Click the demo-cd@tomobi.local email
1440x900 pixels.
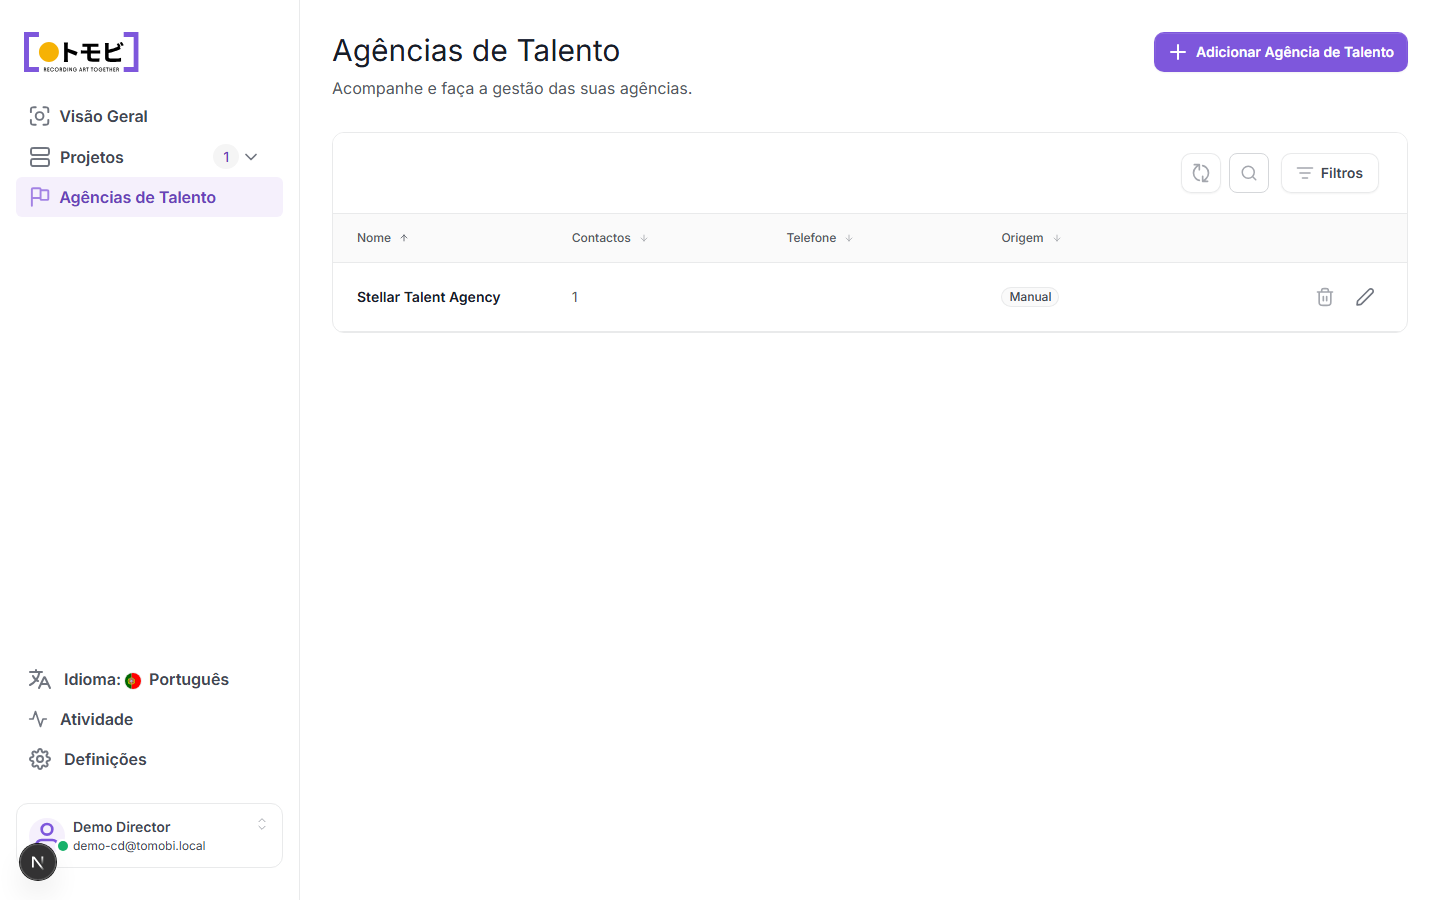(x=139, y=846)
